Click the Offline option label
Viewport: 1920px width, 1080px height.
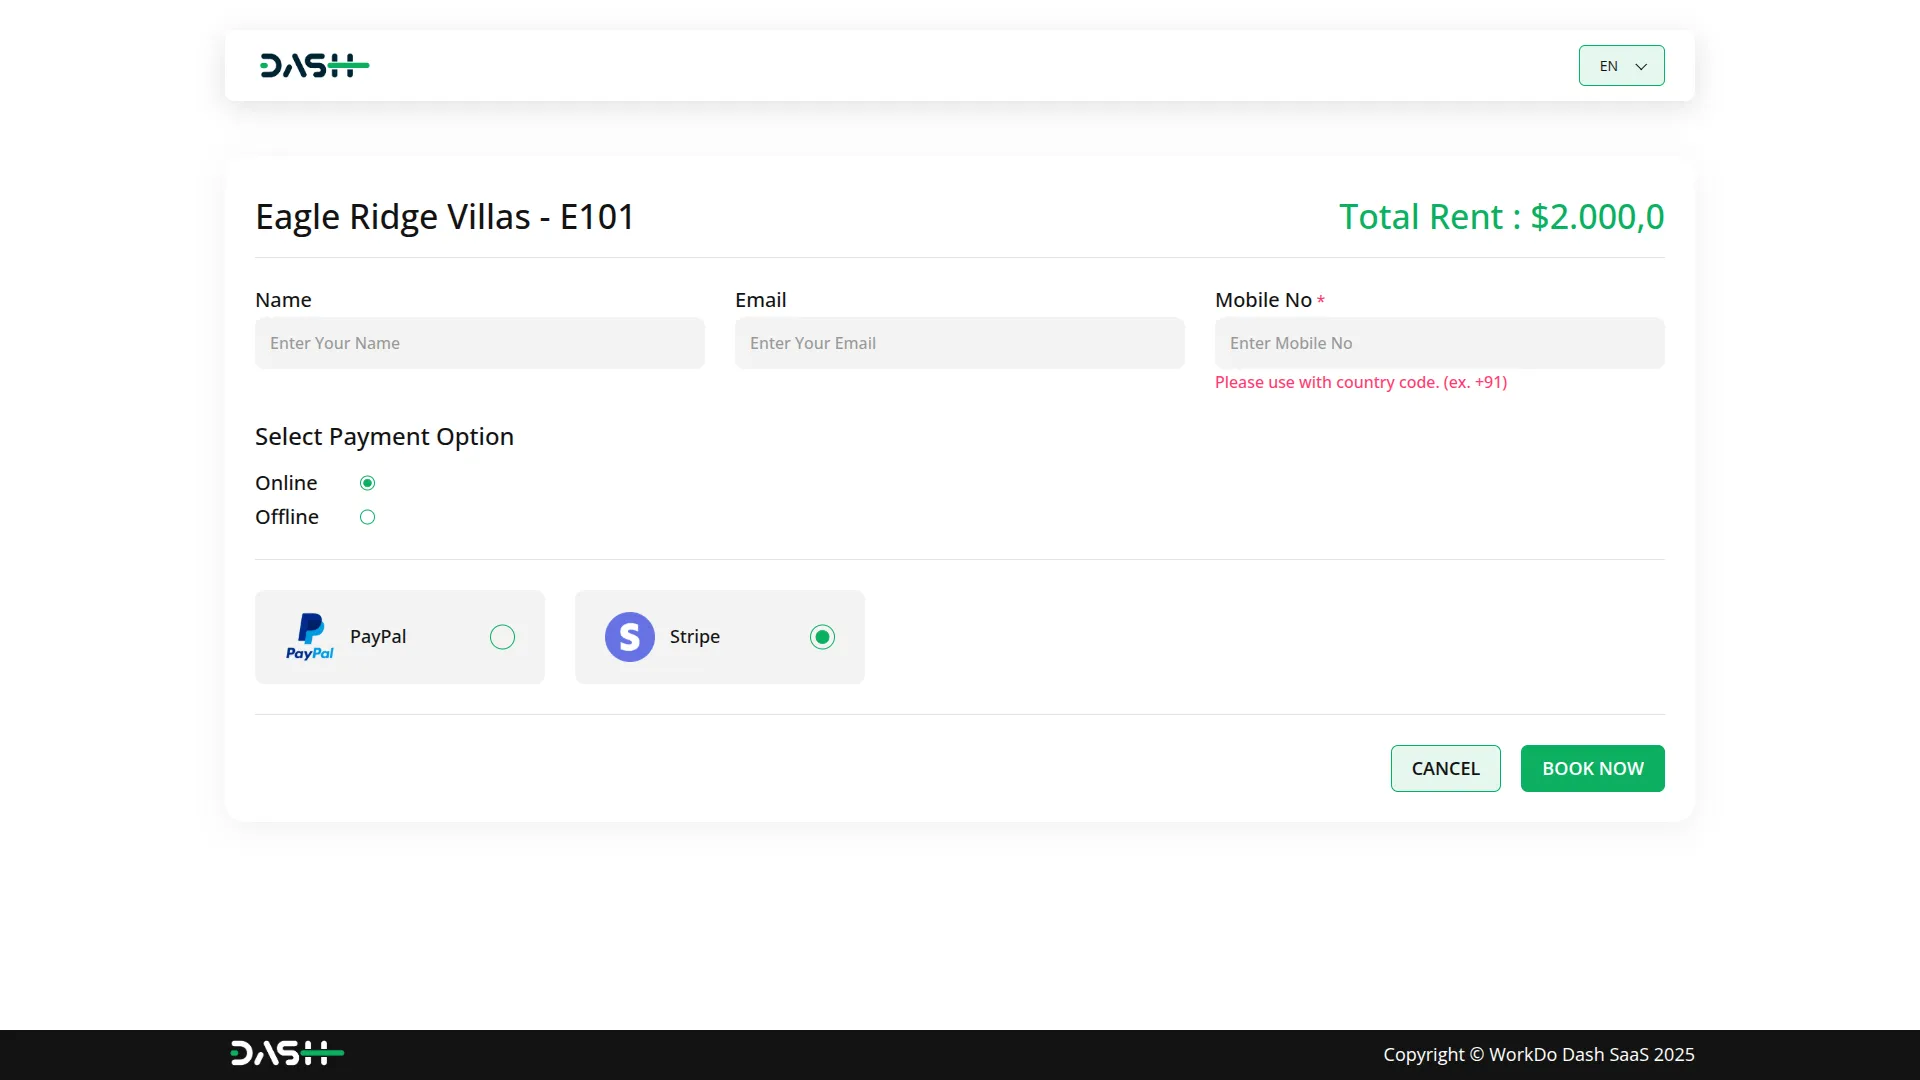287,517
